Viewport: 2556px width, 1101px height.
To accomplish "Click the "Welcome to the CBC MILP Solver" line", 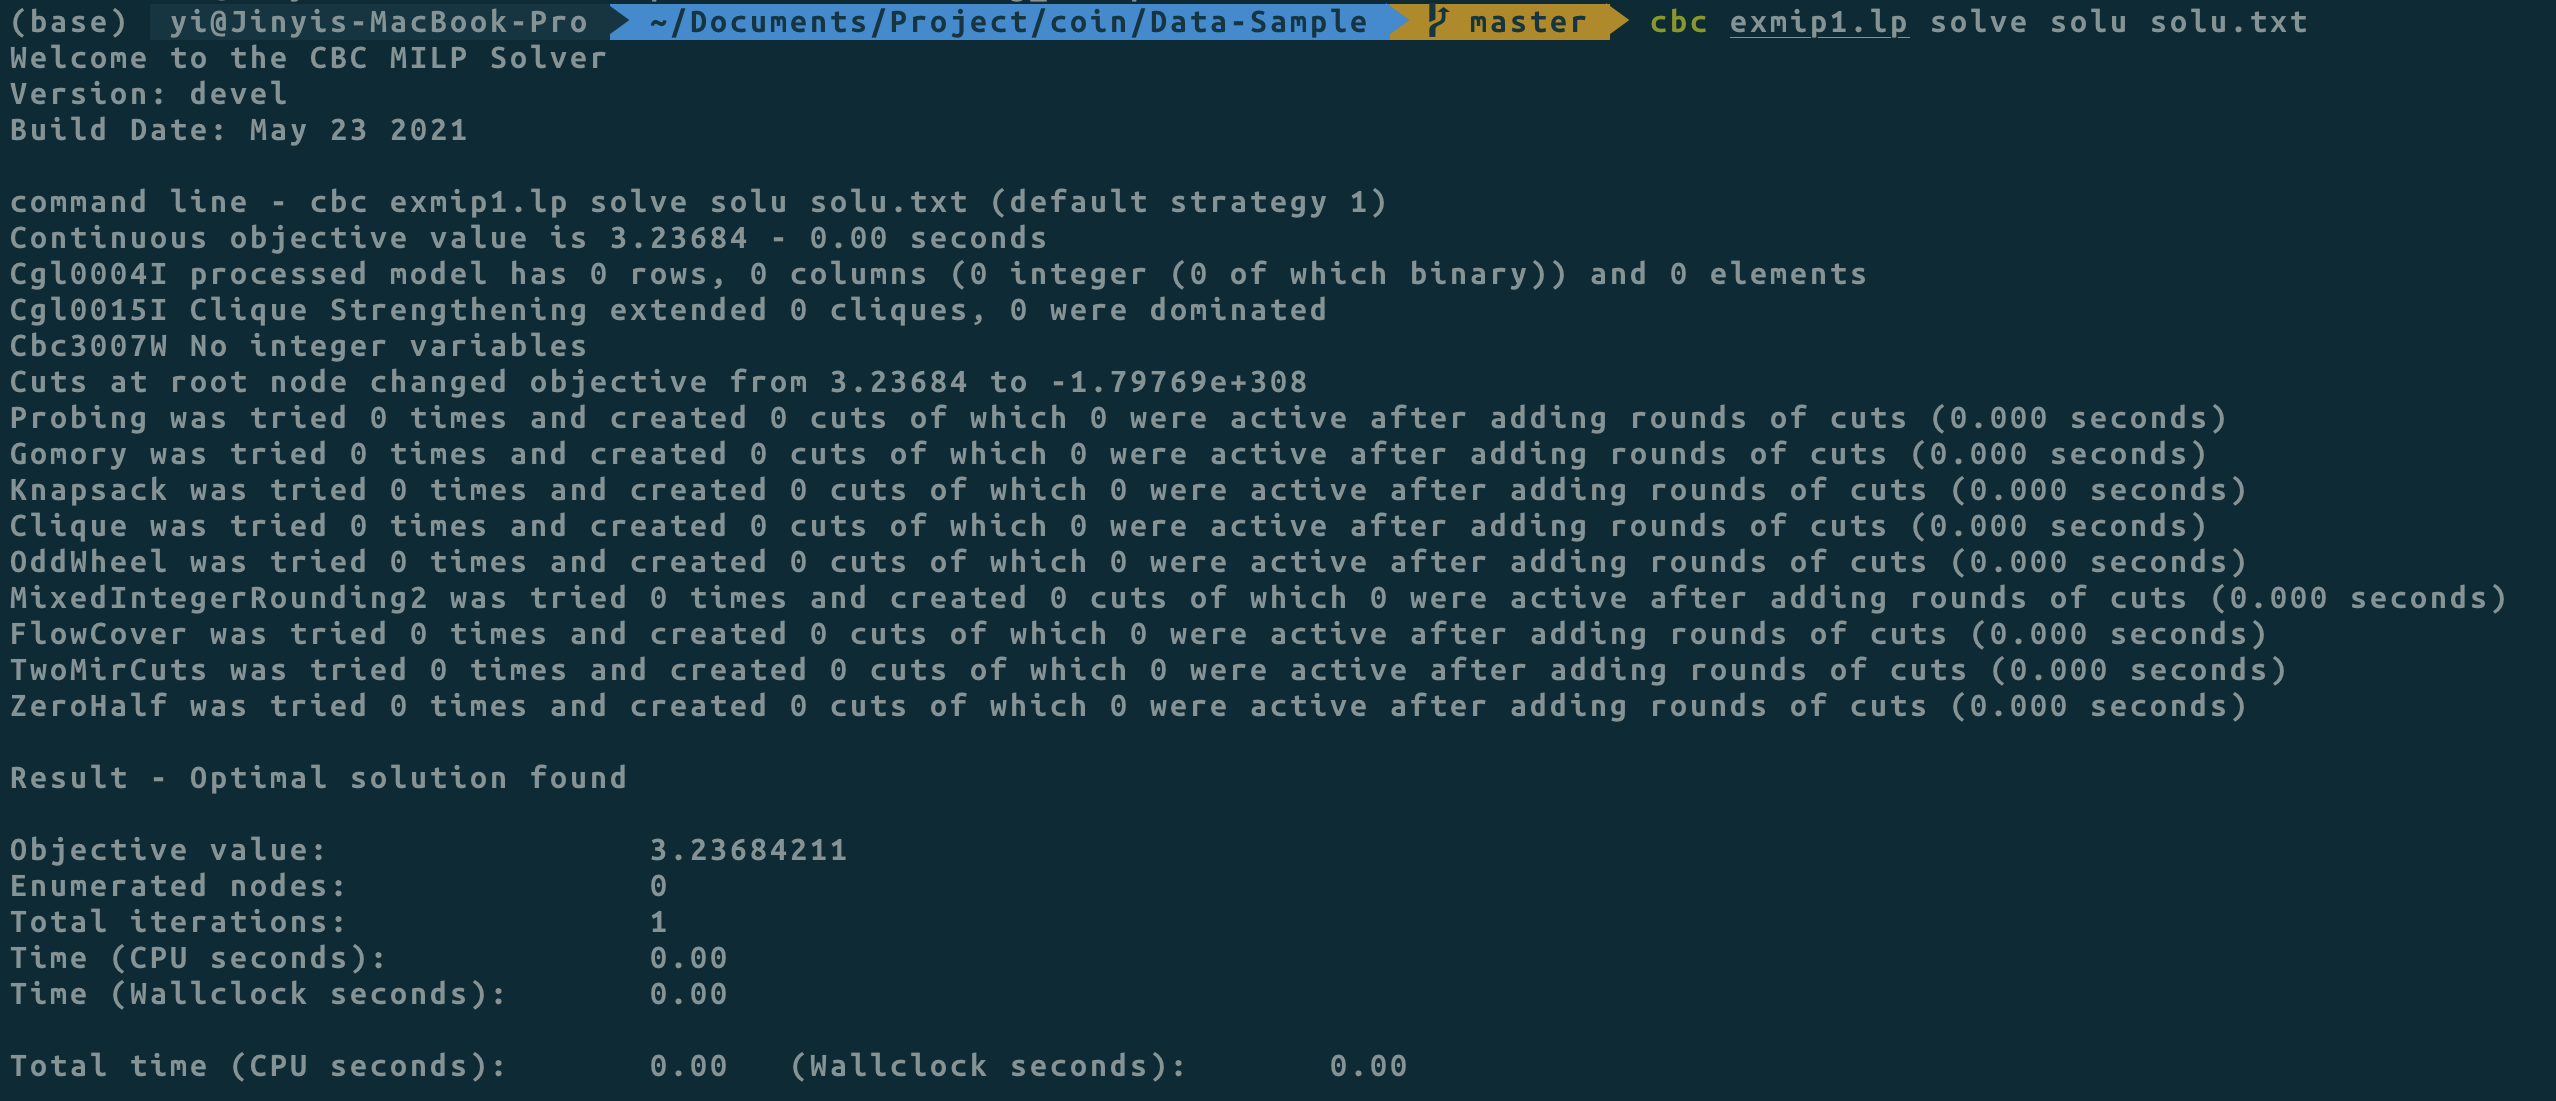I will click(x=308, y=58).
